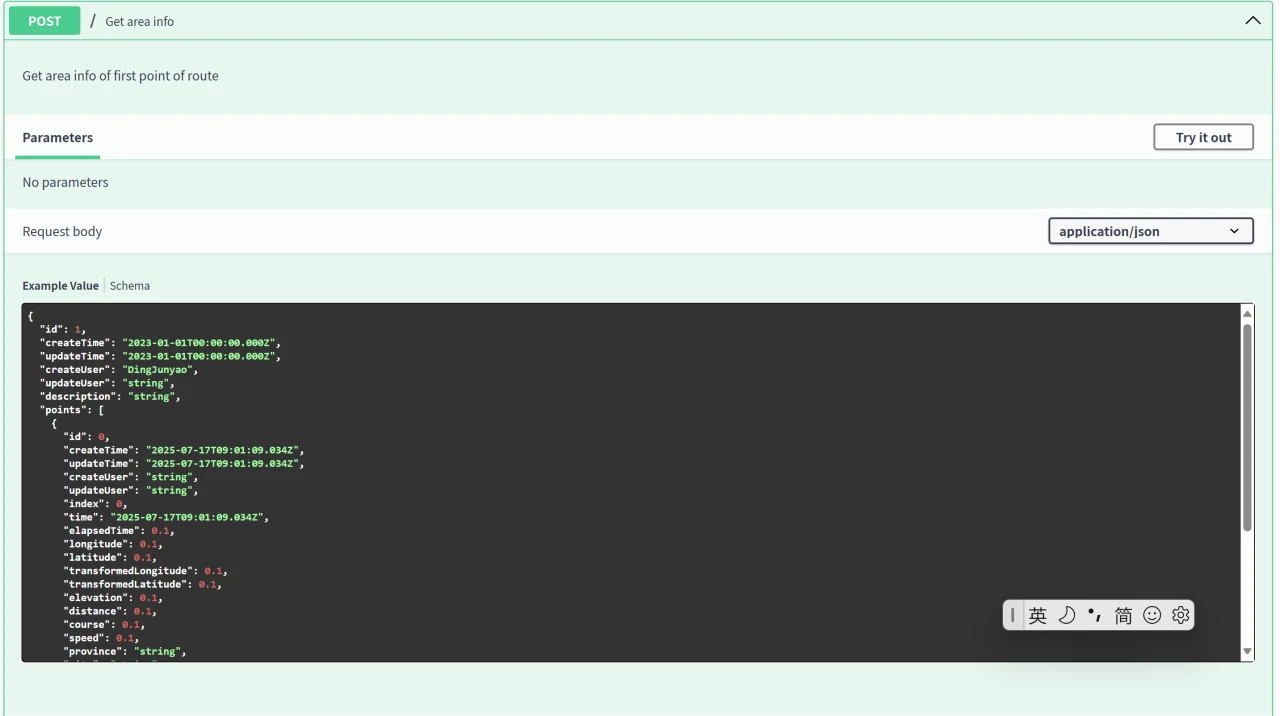Switch to the Schema tab
The image size is (1280, 716).
pyautogui.click(x=130, y=286)
